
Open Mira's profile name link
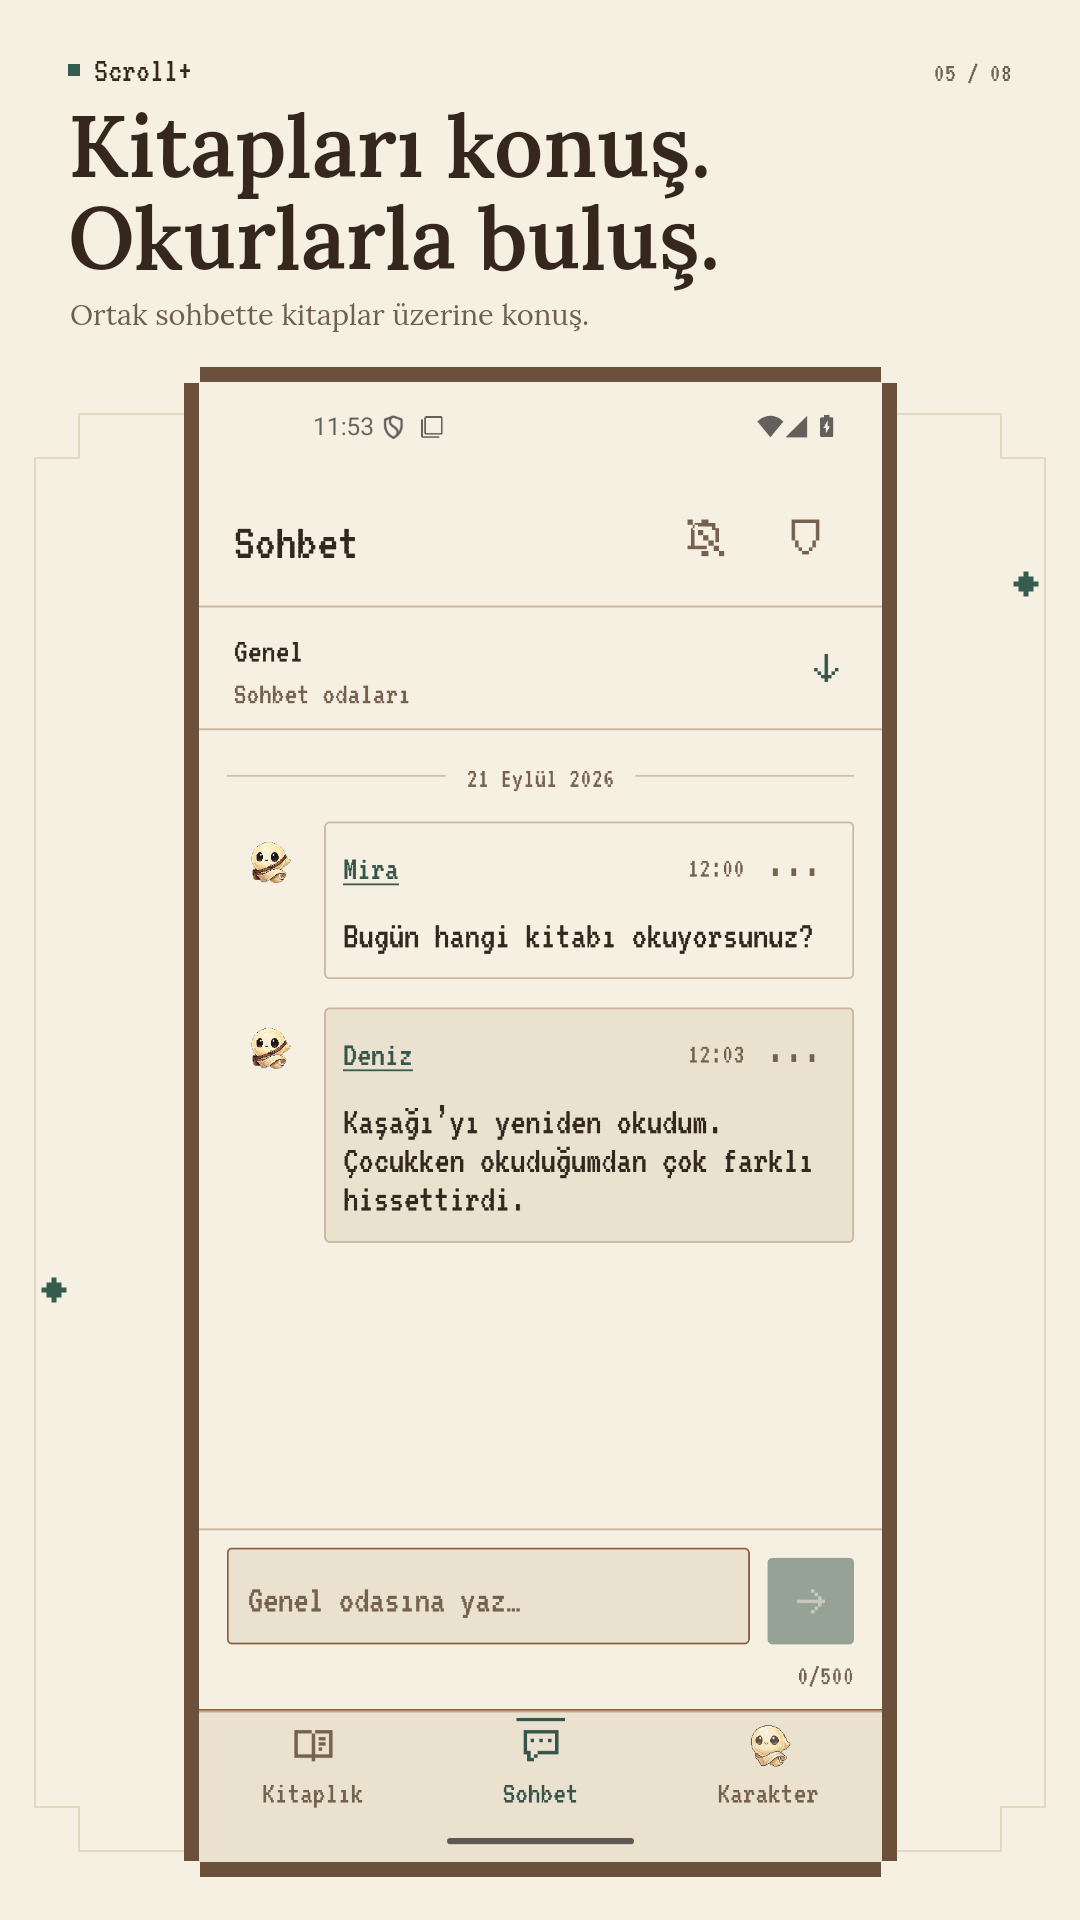[x=370, y=870]
